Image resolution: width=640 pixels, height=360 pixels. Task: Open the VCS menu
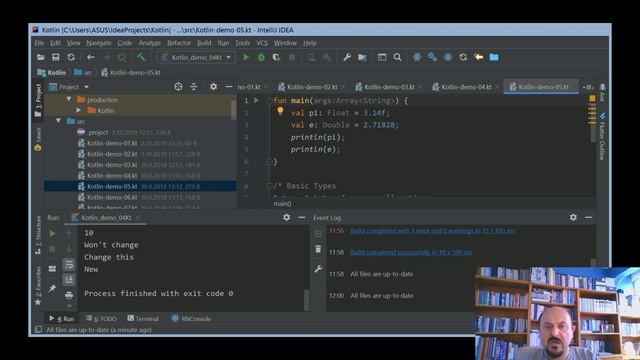(262, 43)
